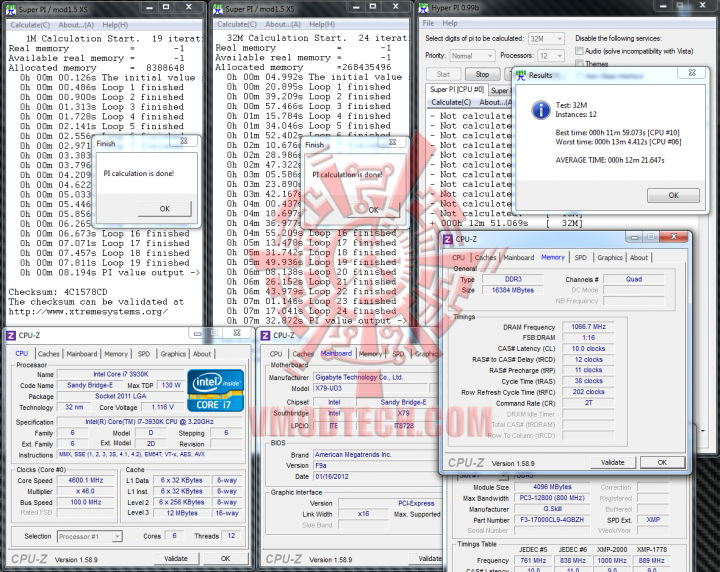Click the Name field Intel Core i7 3930K
Image resolution: width=720 pixels, height=572 pixels.
tap(120, 374)
